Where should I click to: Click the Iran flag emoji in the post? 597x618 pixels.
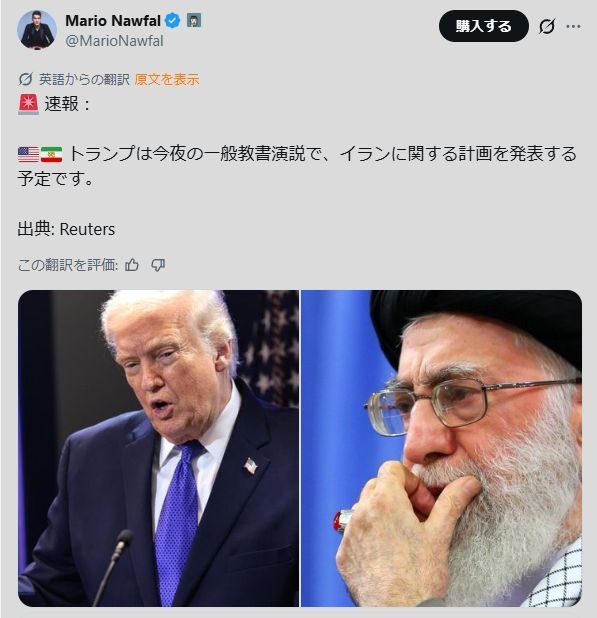tap(52, 154)
